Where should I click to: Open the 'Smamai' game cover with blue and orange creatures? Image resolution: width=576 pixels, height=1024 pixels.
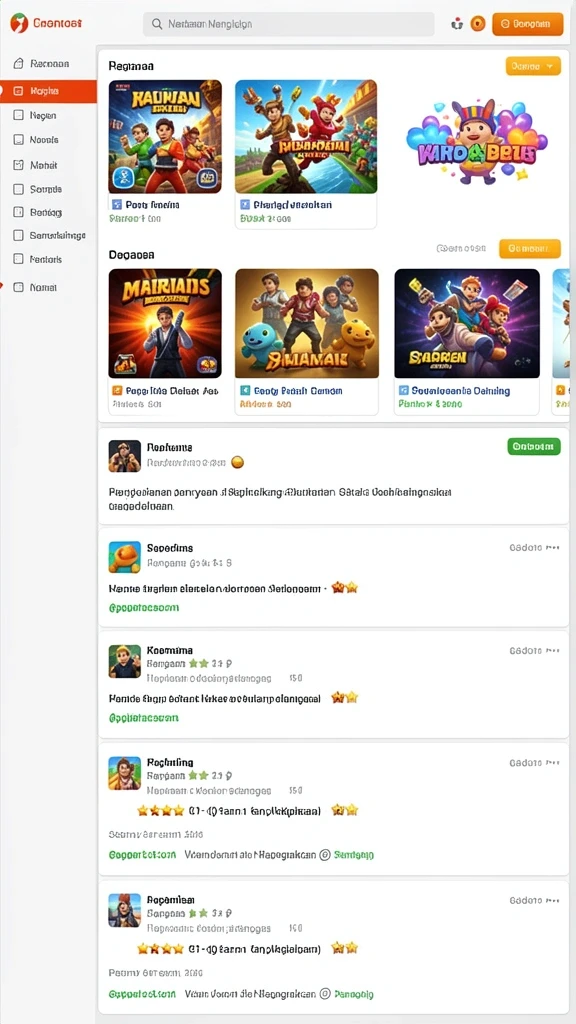[307, 323]
